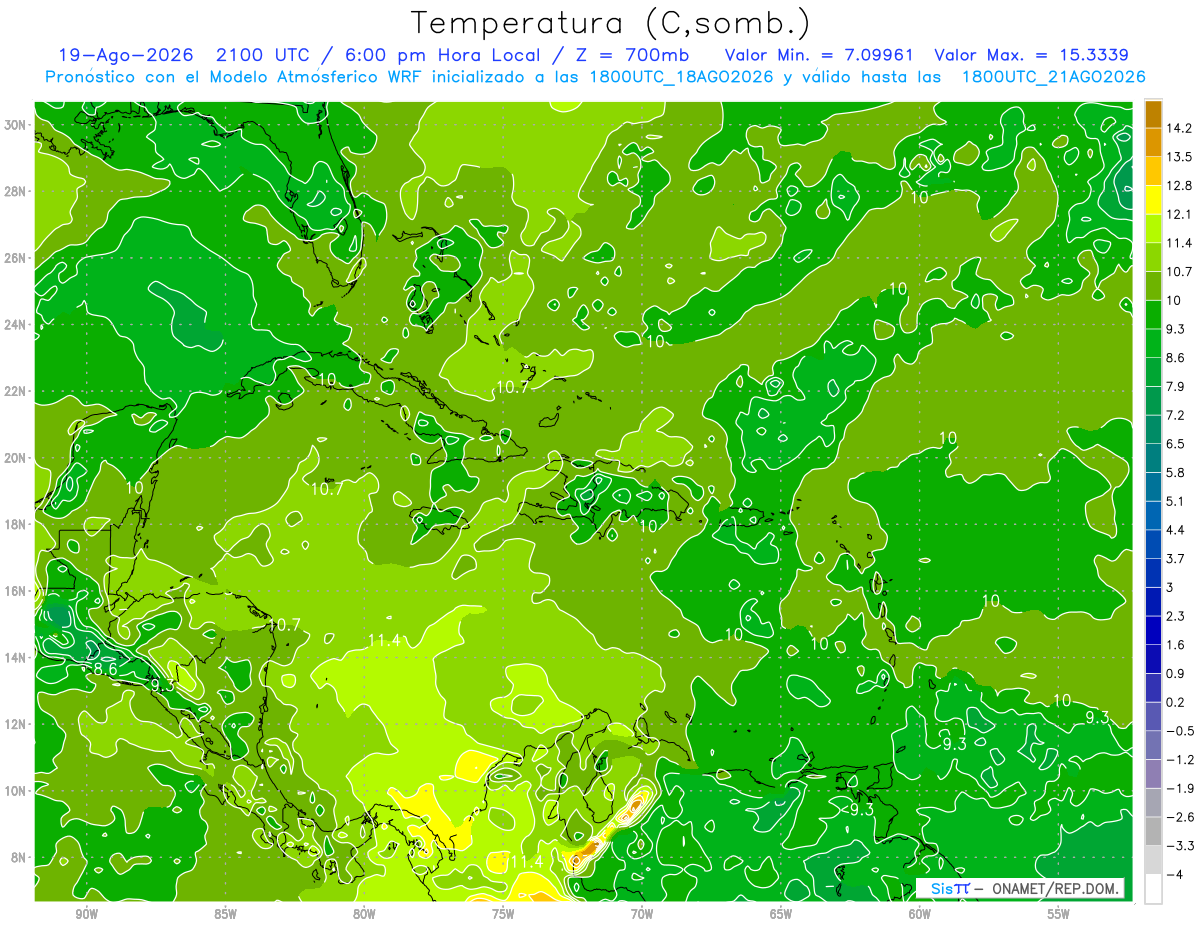Click the SisTT ONAMET/REP.DOM. logo box

click(x=1020, y=888)
